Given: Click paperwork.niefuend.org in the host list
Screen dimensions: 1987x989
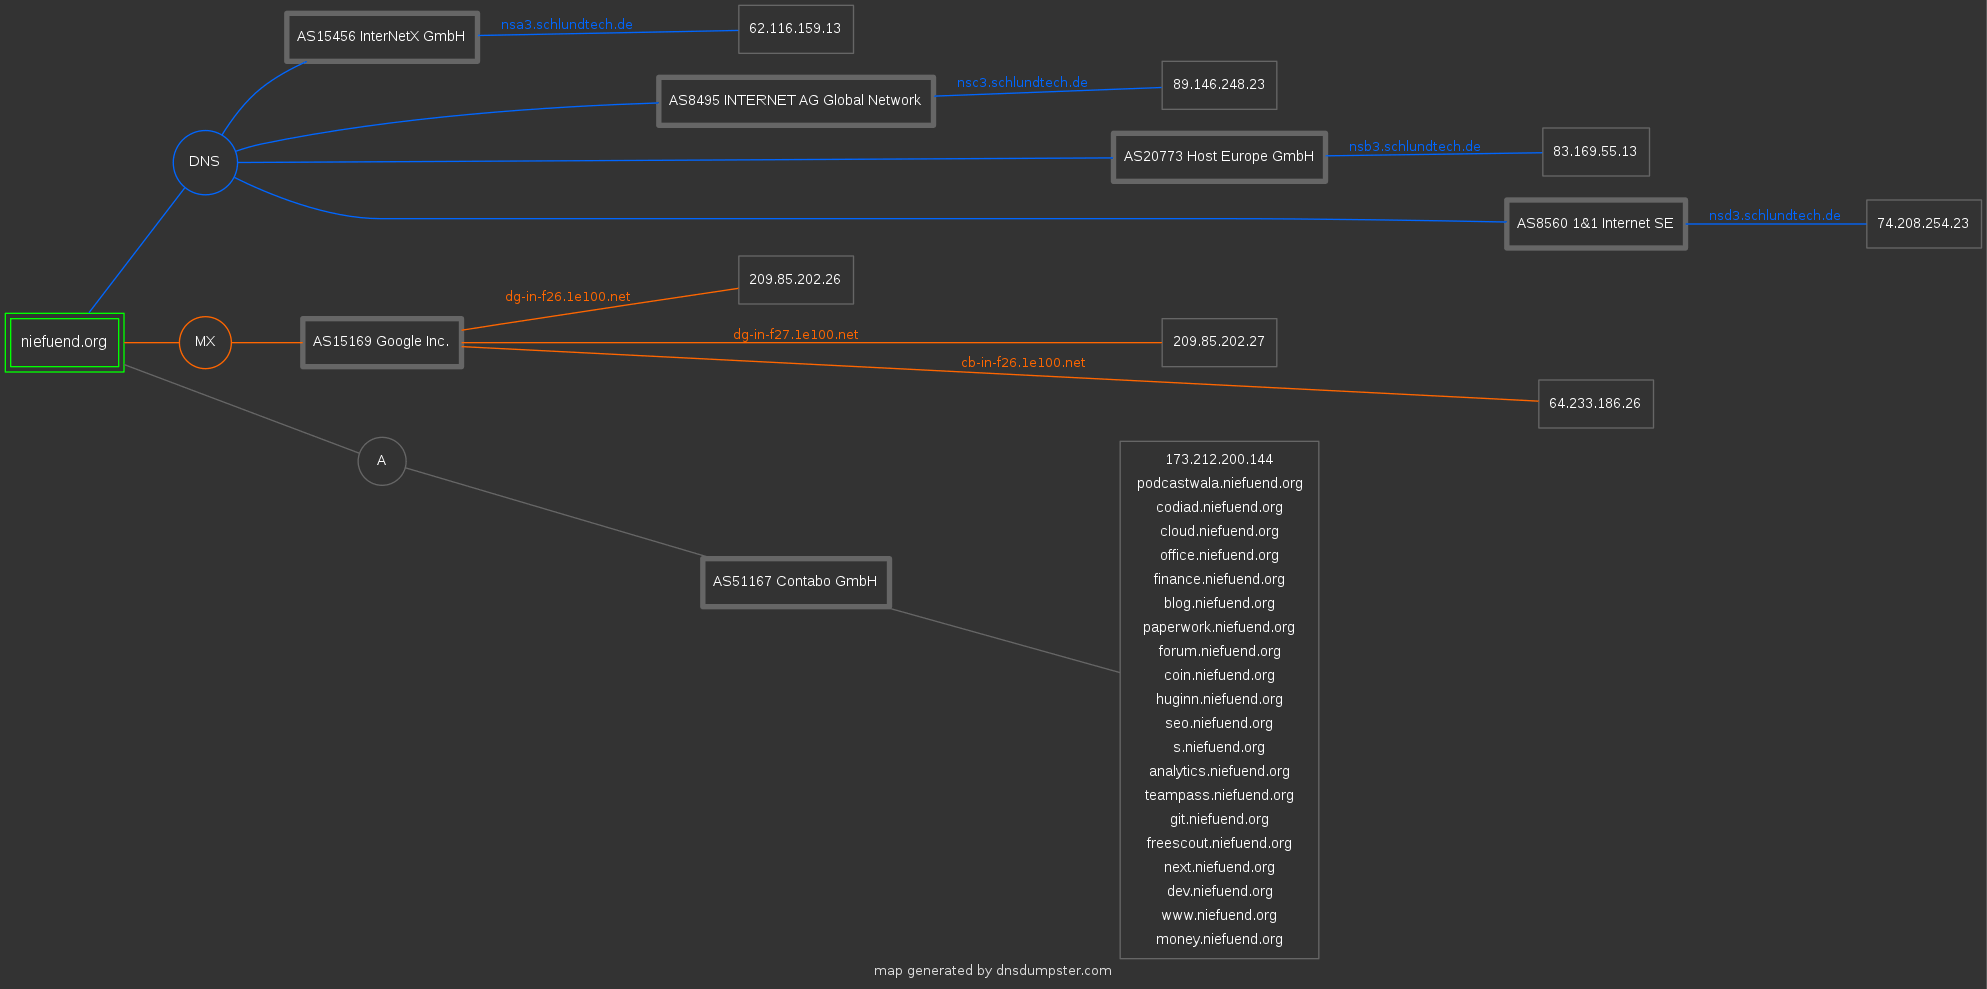Looking at the screenshot, I should [x=1219, y=628].
